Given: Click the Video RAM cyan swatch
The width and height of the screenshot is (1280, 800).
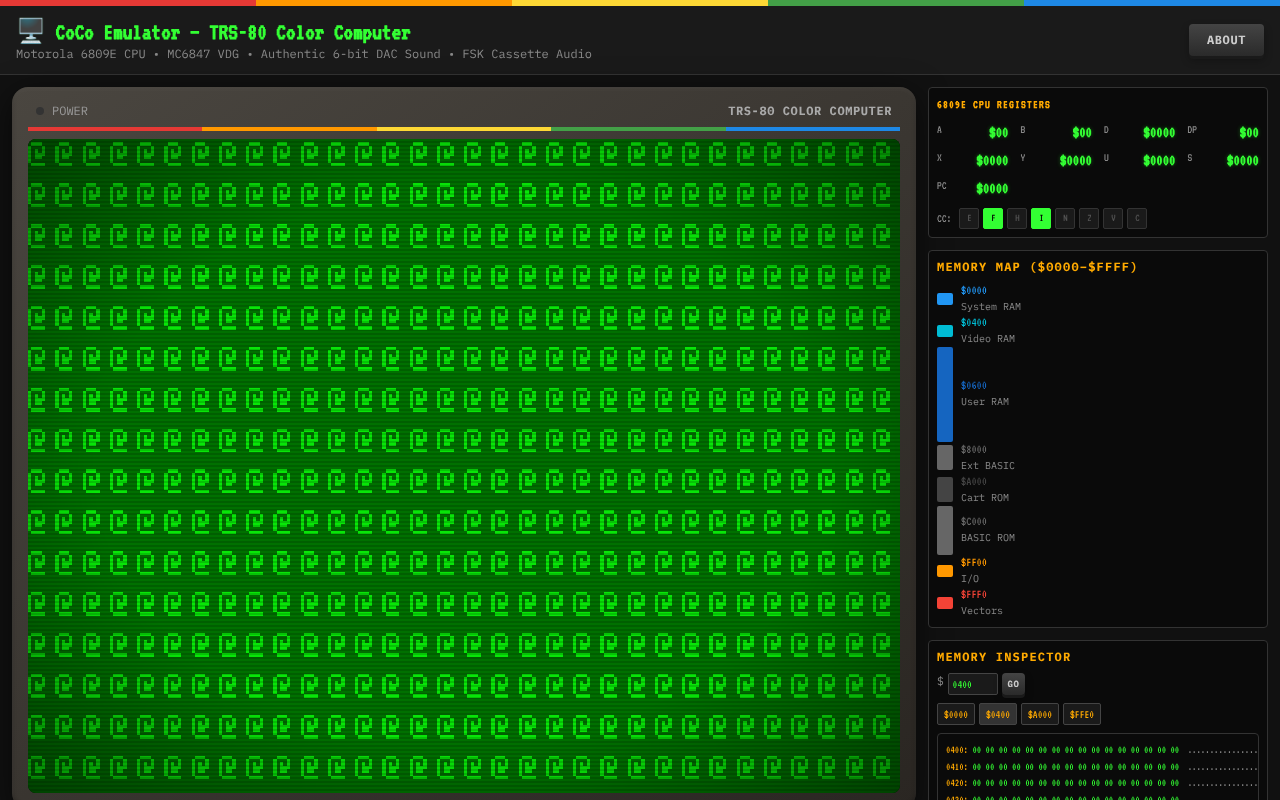Looking at the screenshot, I should [x=945, y=331].
